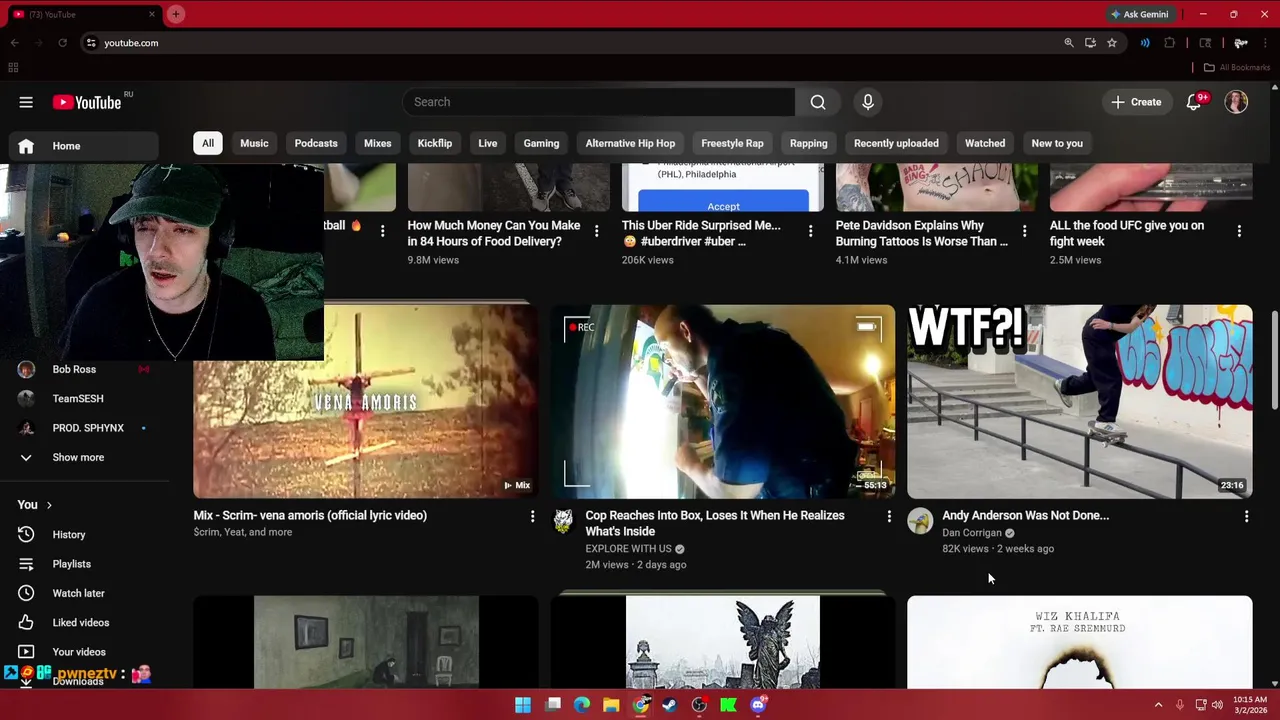Open the YouTube hamburger guide menu
The width and height of the screenshot is (1280, 720).
(26, 102)
